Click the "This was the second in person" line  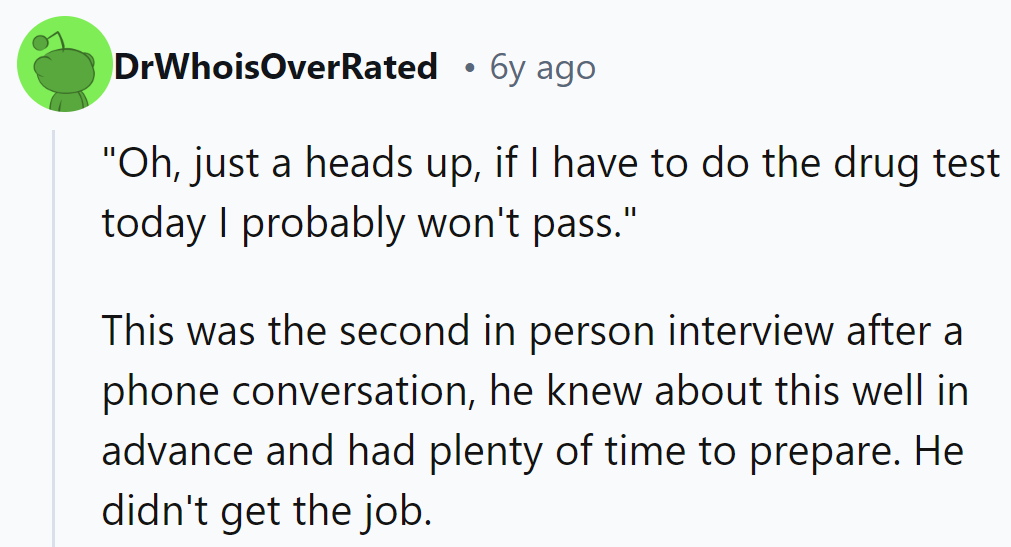(x=532, y=331)
